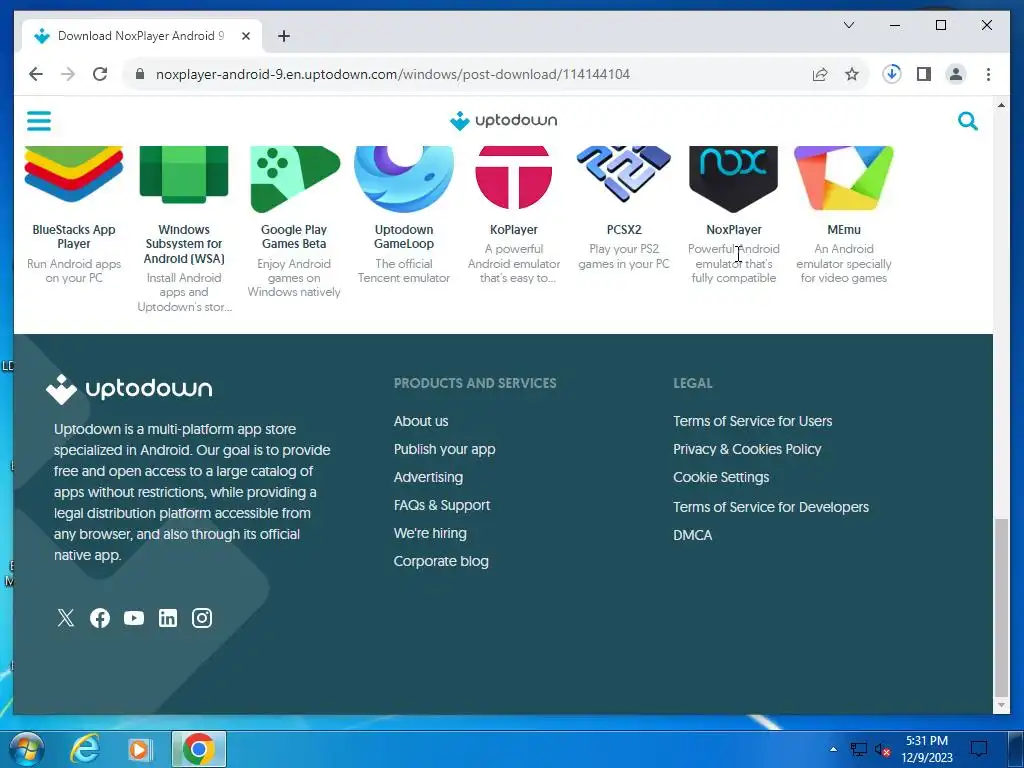
Task: Go back in Chrome
Action: tap(36, 74)
